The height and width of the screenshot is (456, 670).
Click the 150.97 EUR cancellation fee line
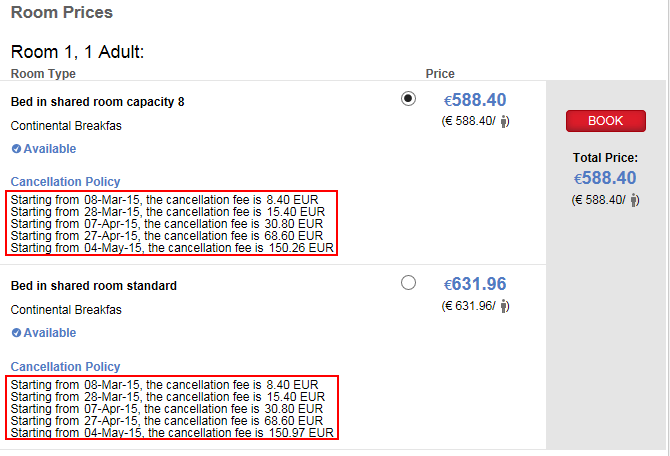click(172, 433)
